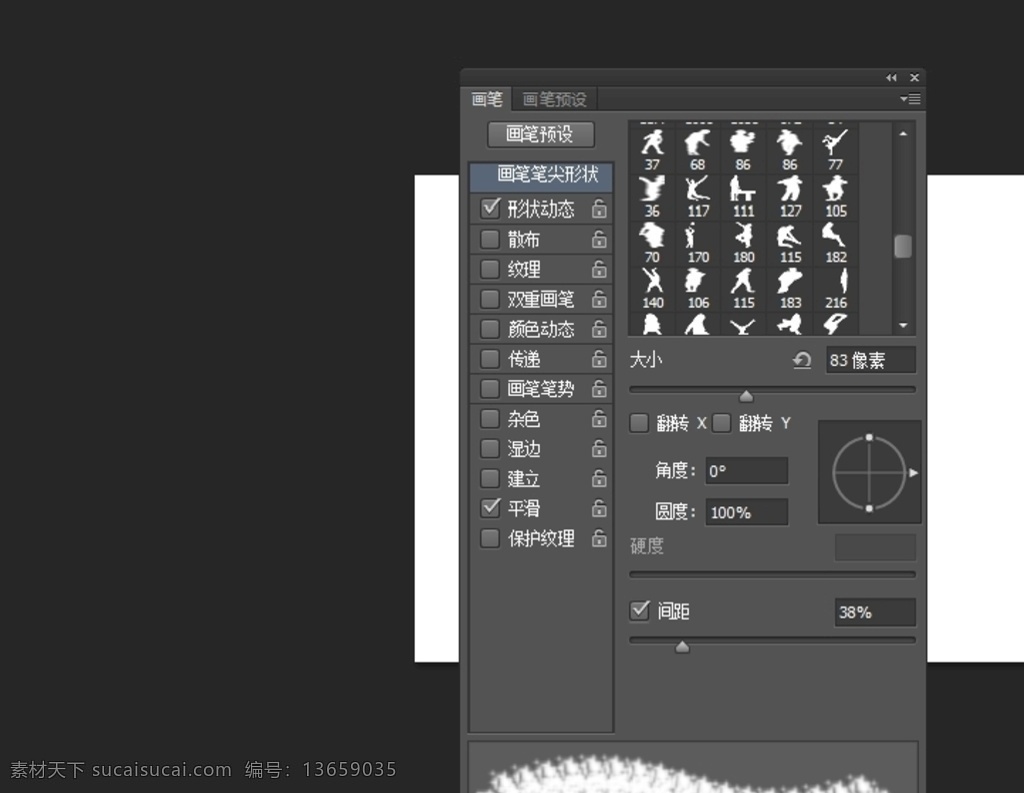The image size is (1024, 793).
Task: Click the lock icon beside 建立
Action: [x=599, y=479]
